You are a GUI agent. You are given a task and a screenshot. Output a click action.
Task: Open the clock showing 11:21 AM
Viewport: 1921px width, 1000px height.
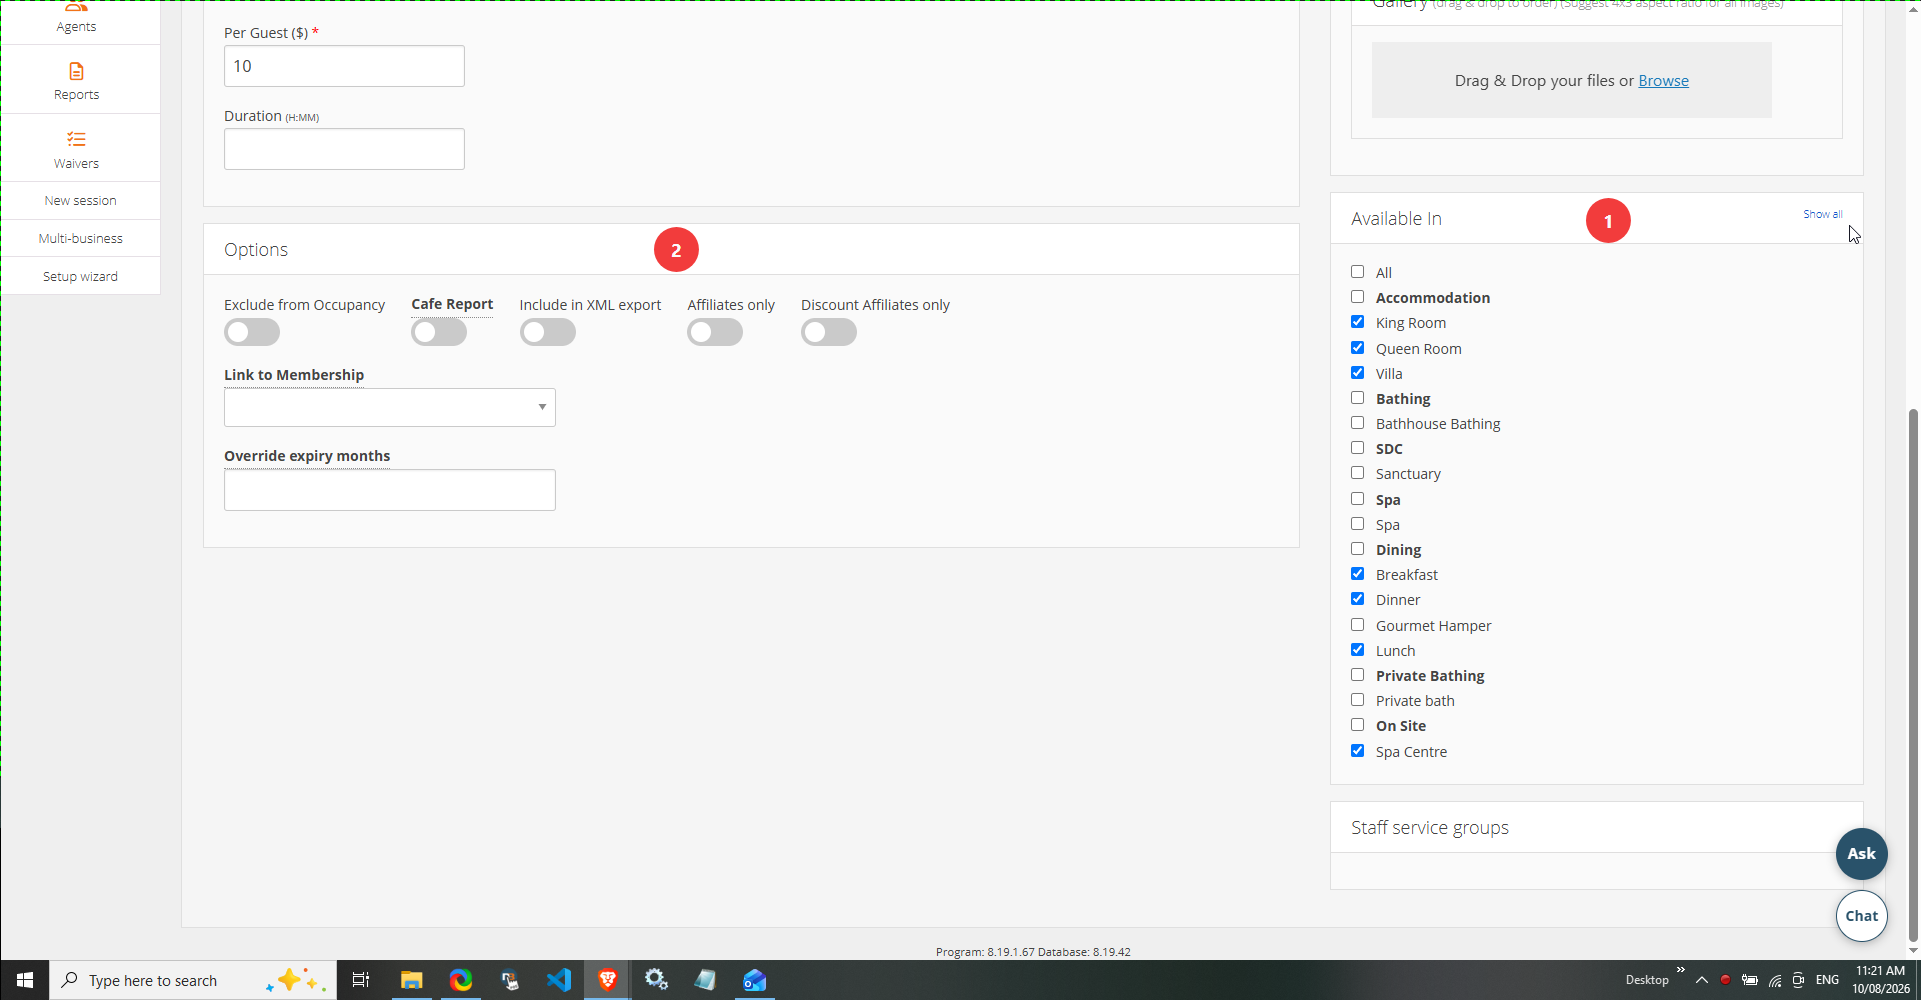coord(1880,980)
